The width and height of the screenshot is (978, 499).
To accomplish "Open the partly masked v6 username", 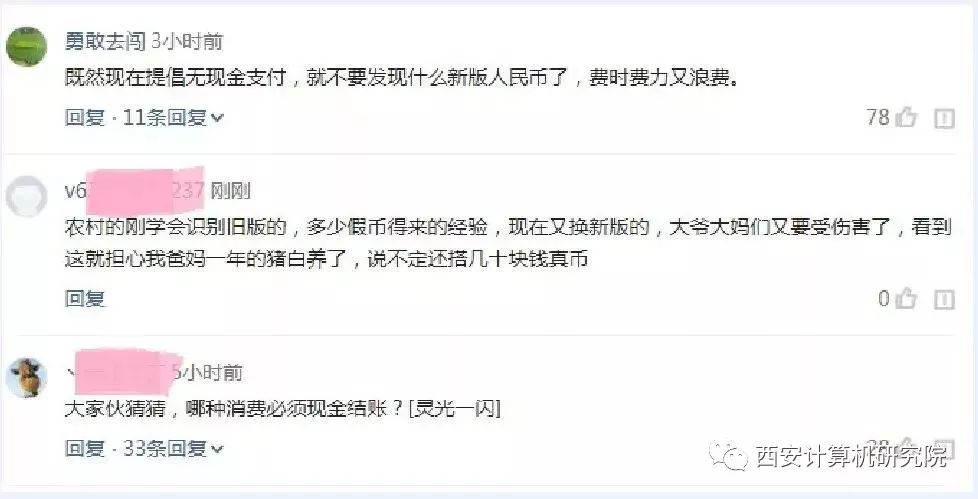I will pos(135,190).
